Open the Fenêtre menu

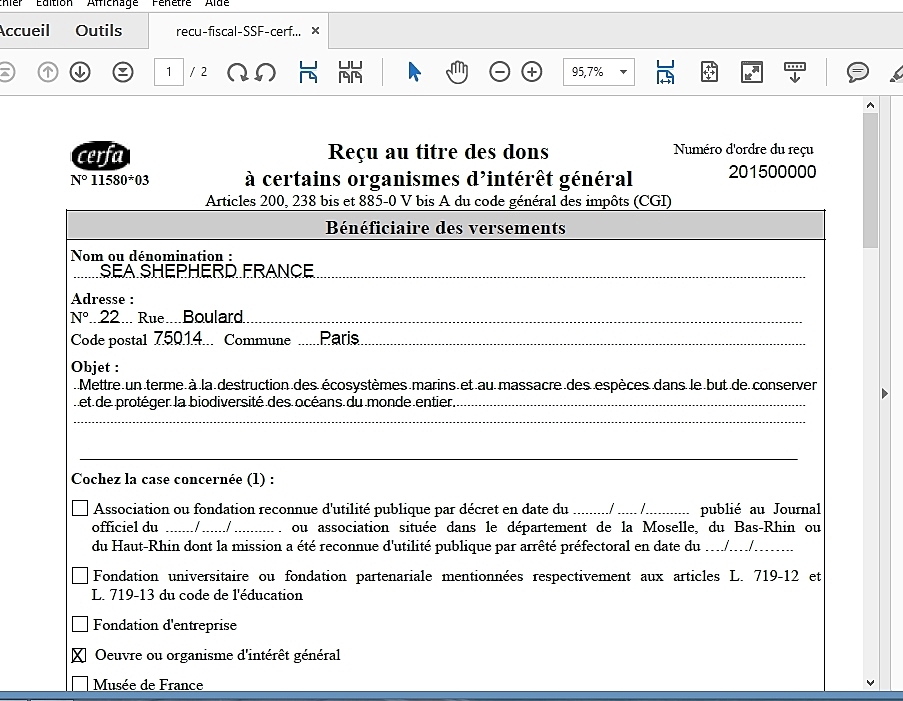click(171, 4)
